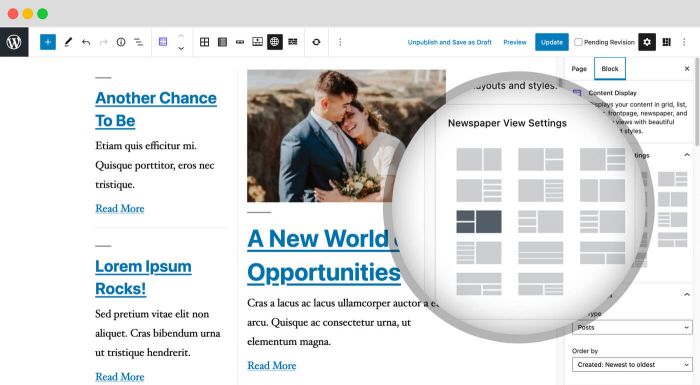
Task: Click Unpublish and Save as Draft
Action: (450, 42)
